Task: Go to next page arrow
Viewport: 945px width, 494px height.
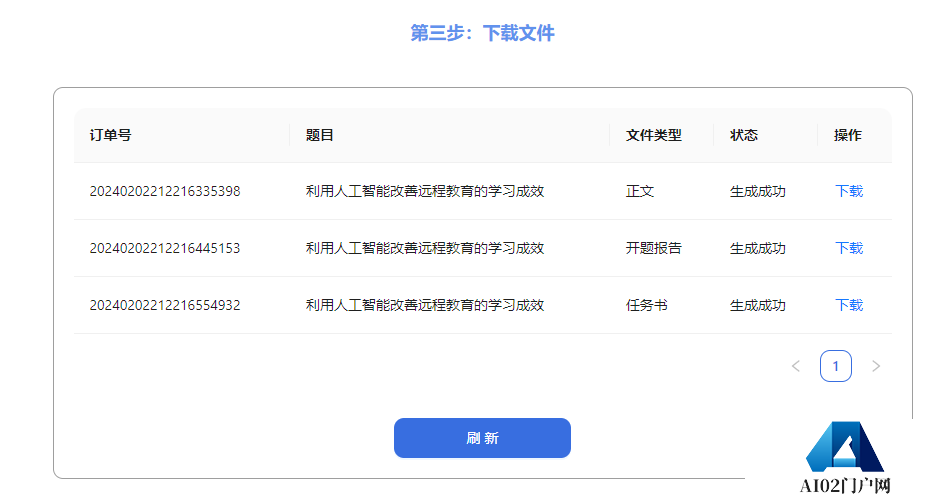Action: pyautogui.click(x=876, y=366)
